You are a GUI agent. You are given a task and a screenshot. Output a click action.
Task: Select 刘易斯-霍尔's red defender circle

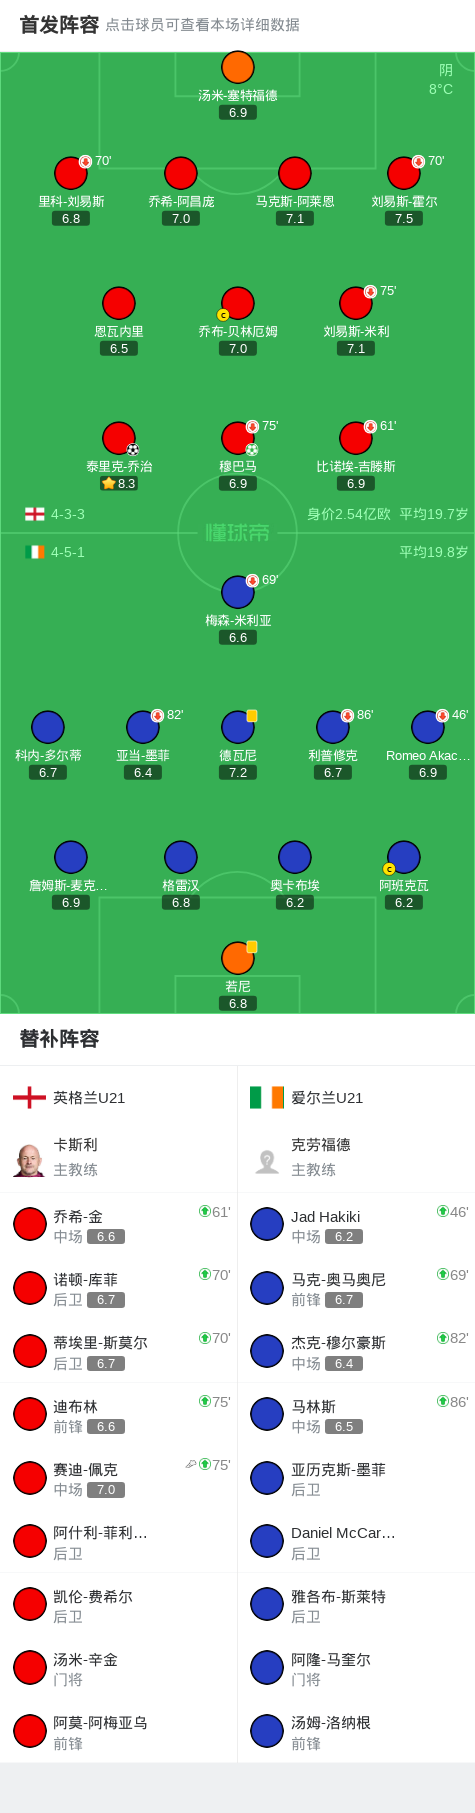(404, 173)
